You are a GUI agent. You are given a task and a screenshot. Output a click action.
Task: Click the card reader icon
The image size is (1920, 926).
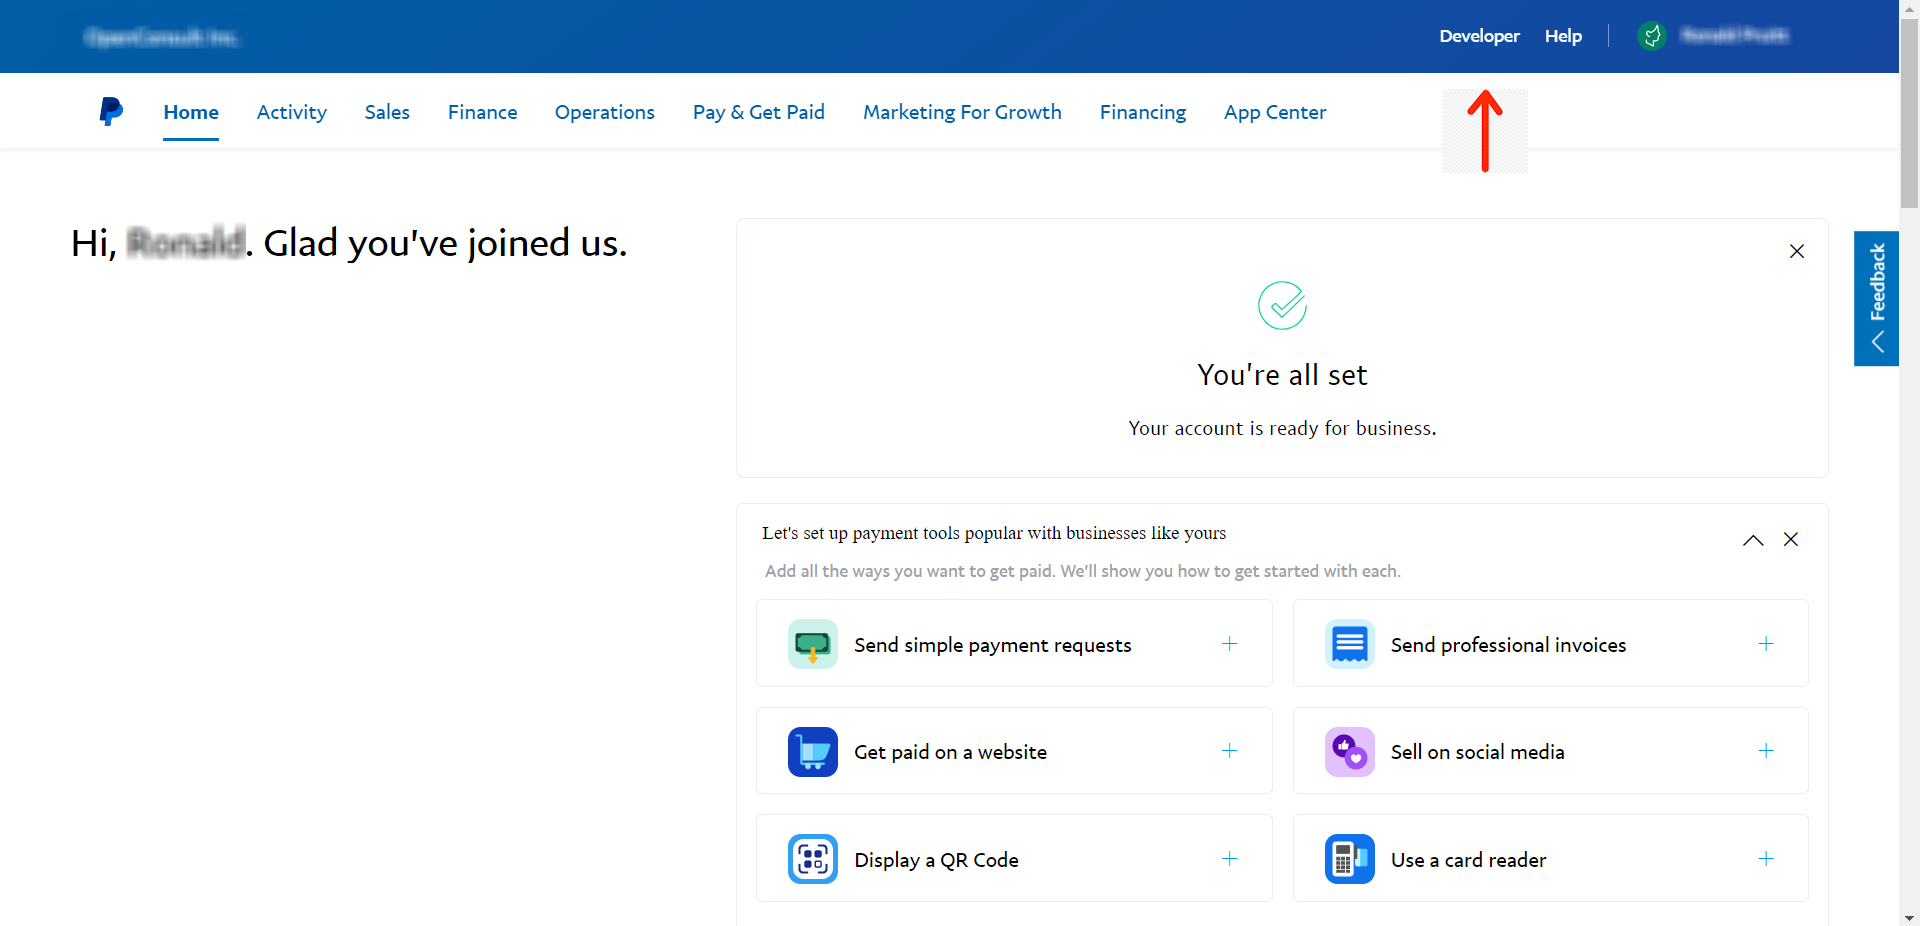1349,859
